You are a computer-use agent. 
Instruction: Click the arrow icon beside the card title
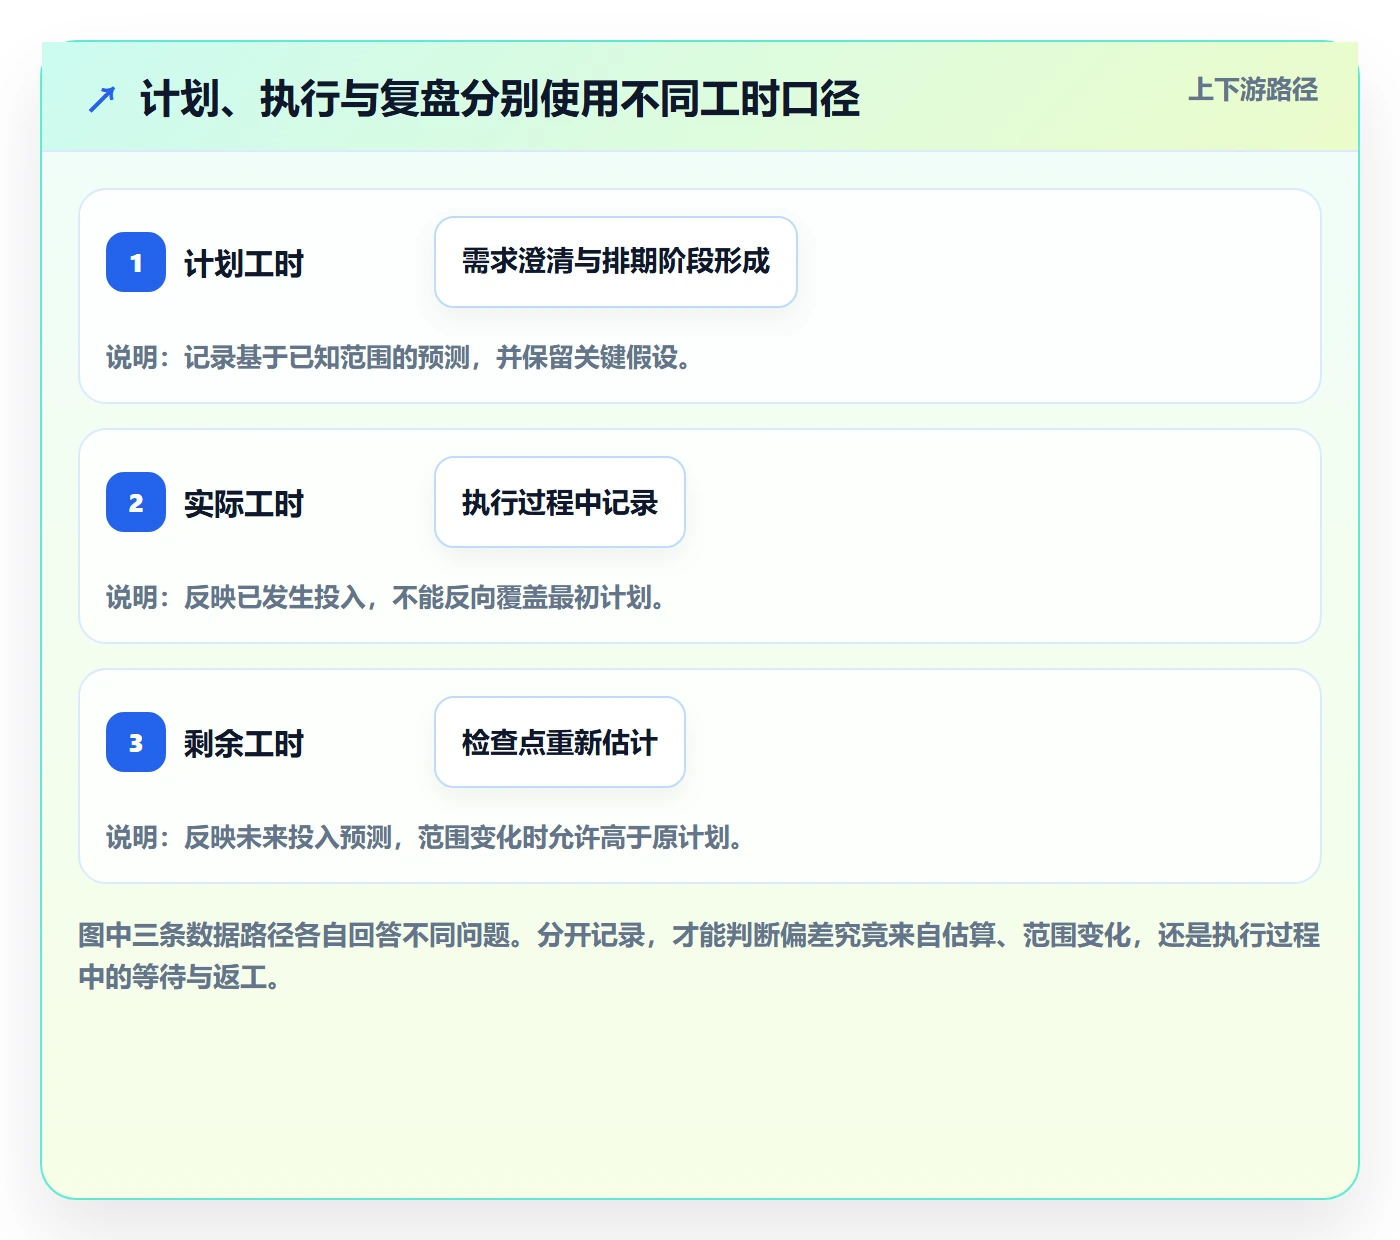(102, 99)
